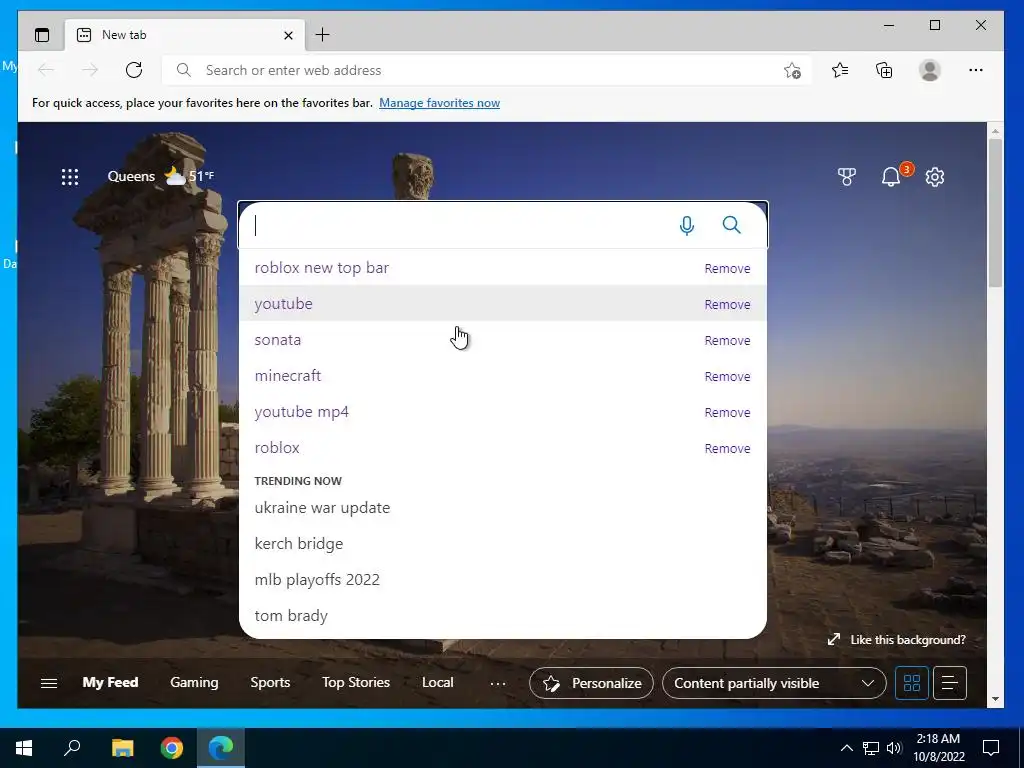This screenshot has height=768, width=1024.
Task: Remove 'roblox' from search history
Action: pyautogui.click(x=727, y=448)
